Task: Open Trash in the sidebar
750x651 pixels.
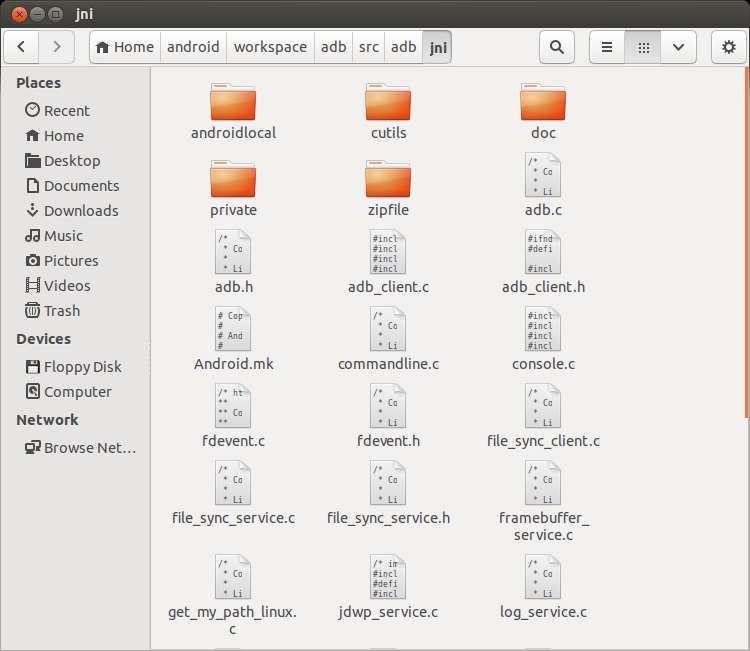Action: 53,310
